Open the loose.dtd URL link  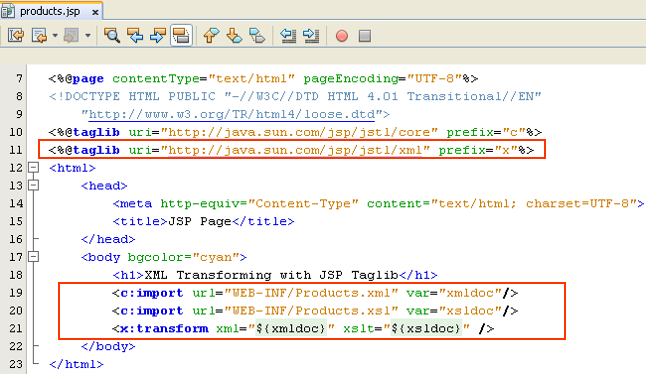coord(232,114)
